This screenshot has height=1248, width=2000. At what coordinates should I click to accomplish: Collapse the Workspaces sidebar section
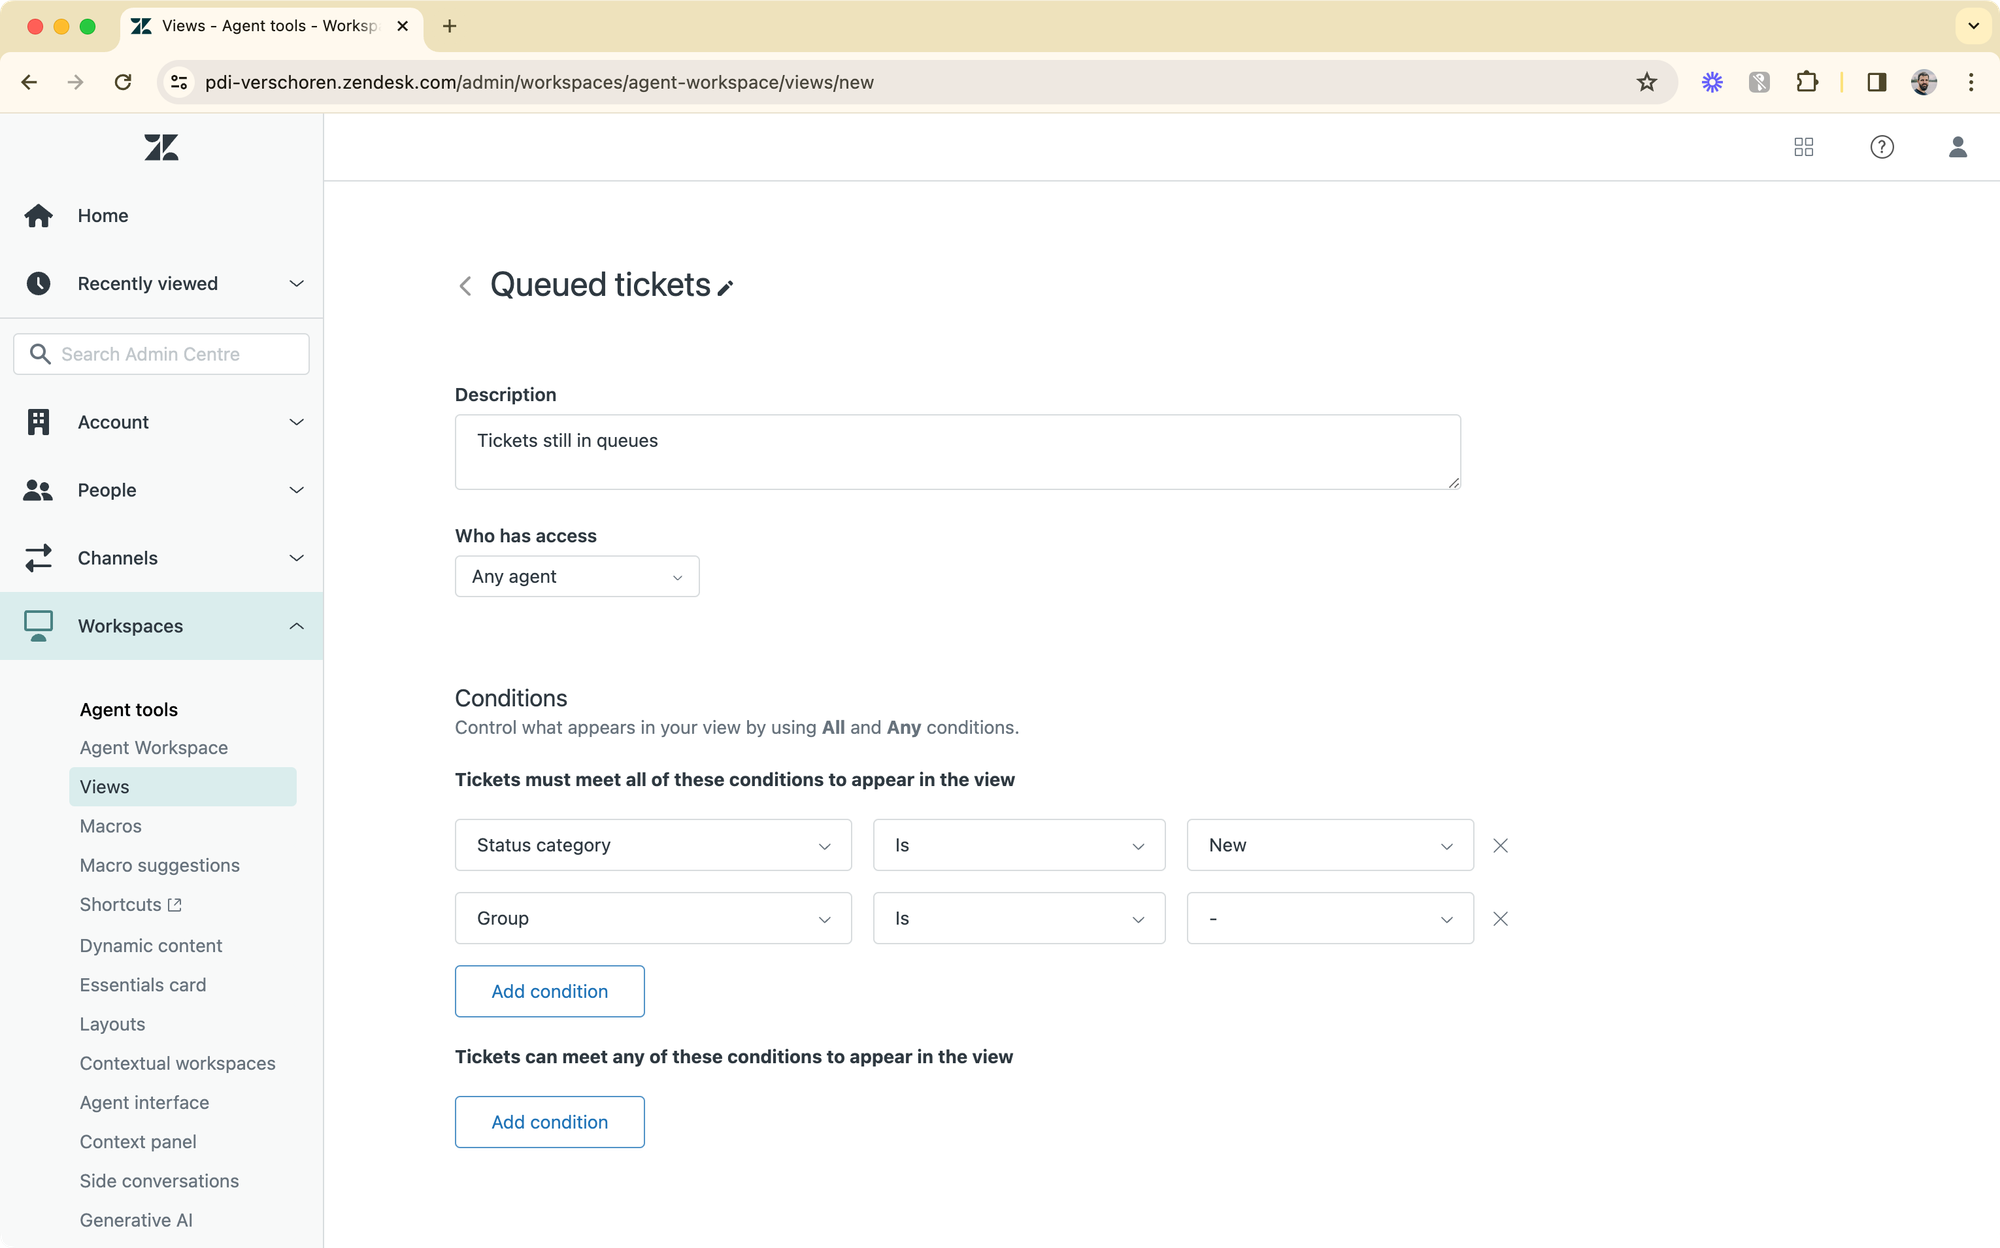296,626
